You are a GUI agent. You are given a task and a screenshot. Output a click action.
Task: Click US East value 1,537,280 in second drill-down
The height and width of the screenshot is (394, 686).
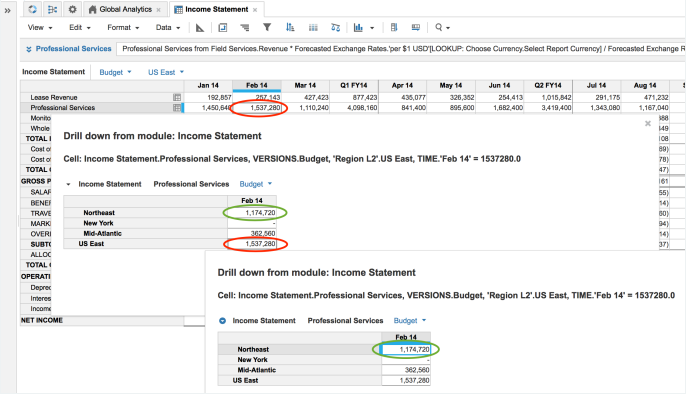(x=406, y=380)
